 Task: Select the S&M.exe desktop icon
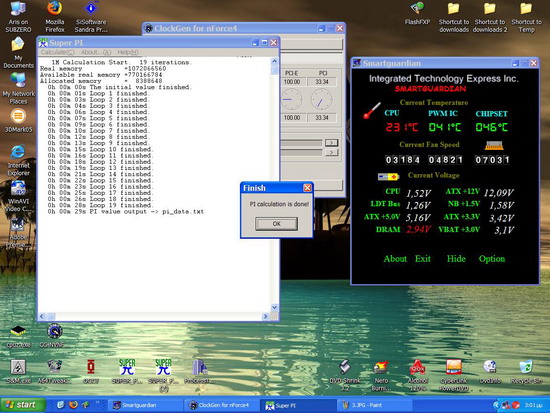click(18, 371)
